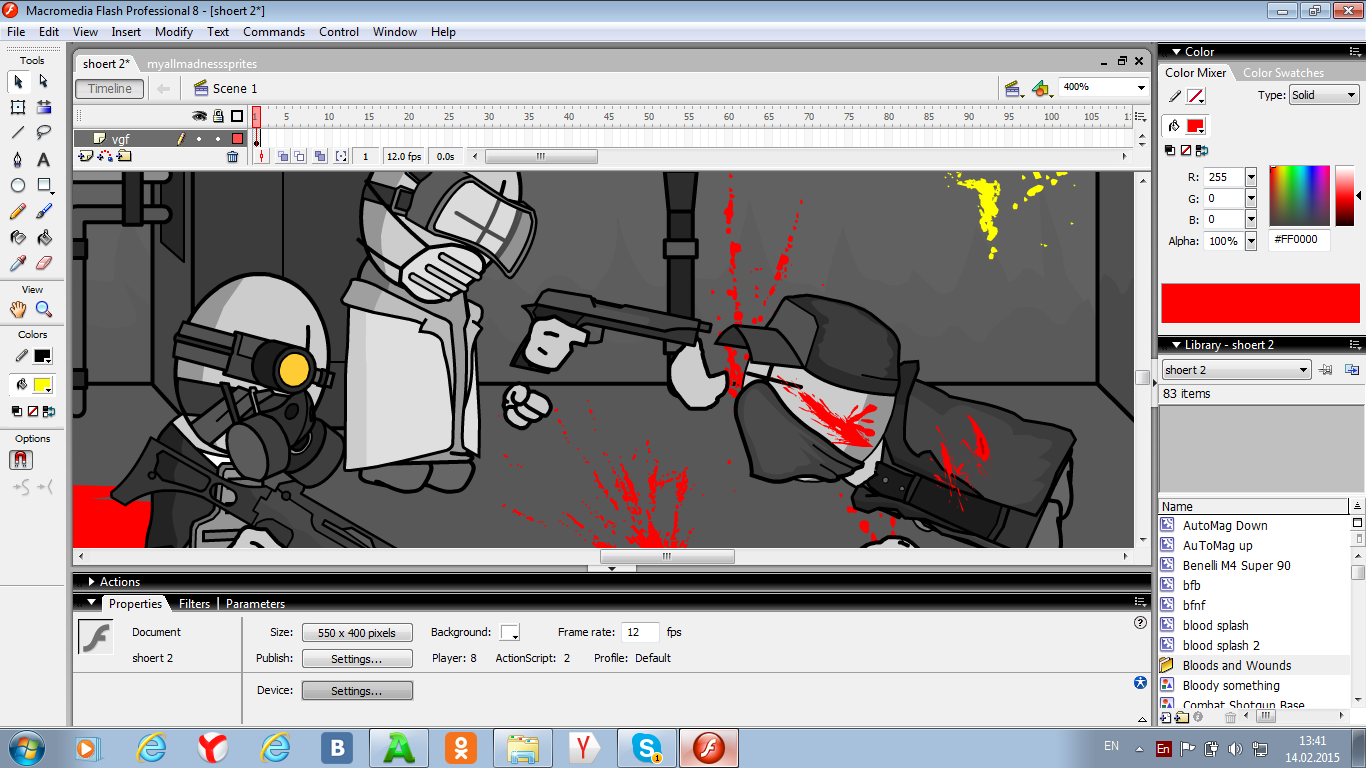Select the Subselection tool
Viewport: 1366px width, 772px height.
pyautogui.click(x=44, y=81)
